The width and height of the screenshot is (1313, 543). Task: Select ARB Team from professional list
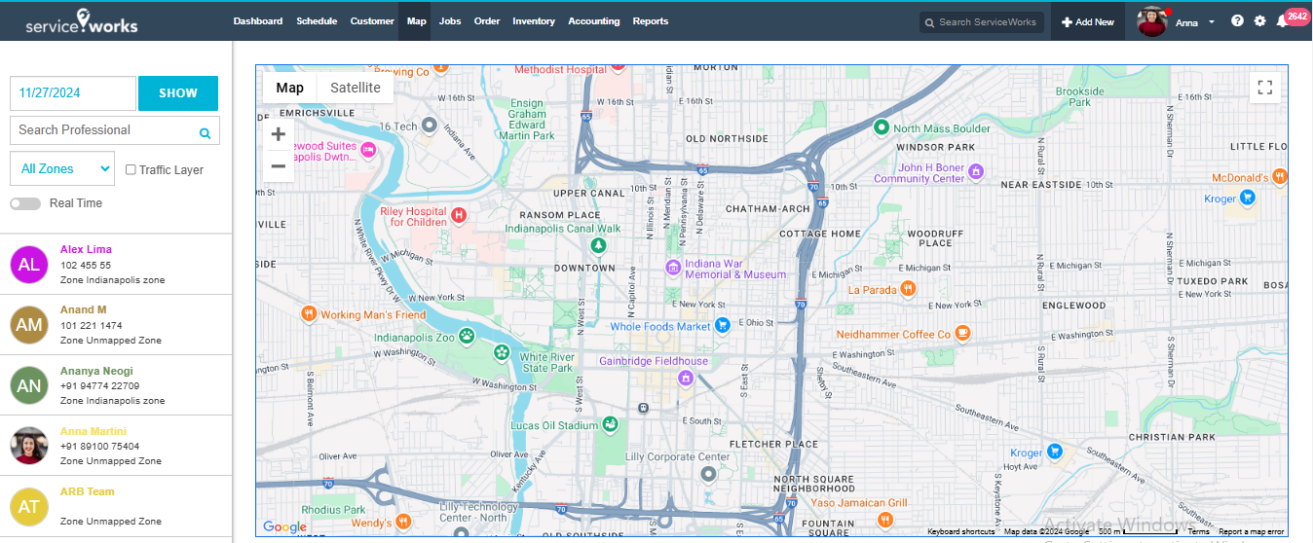[x=116, y=507]
